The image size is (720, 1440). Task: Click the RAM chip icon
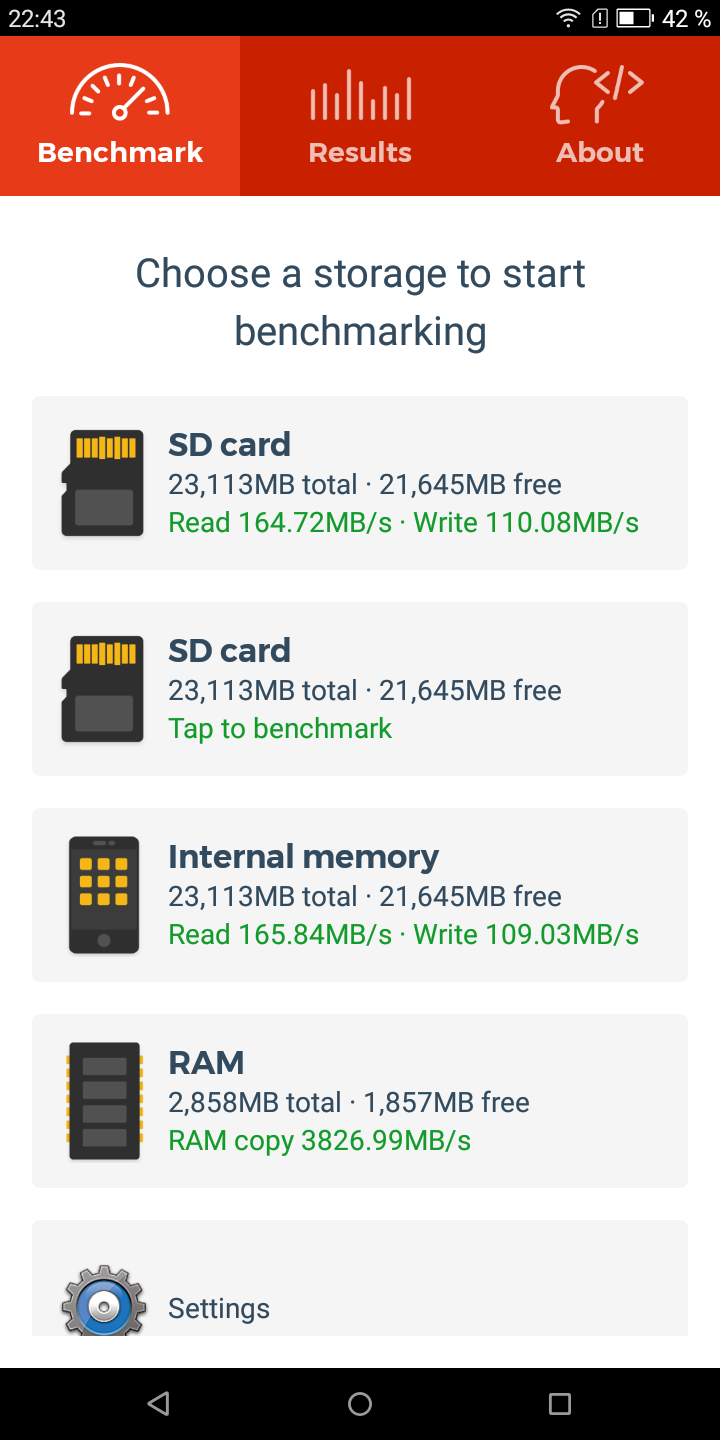coord(104,1101)
